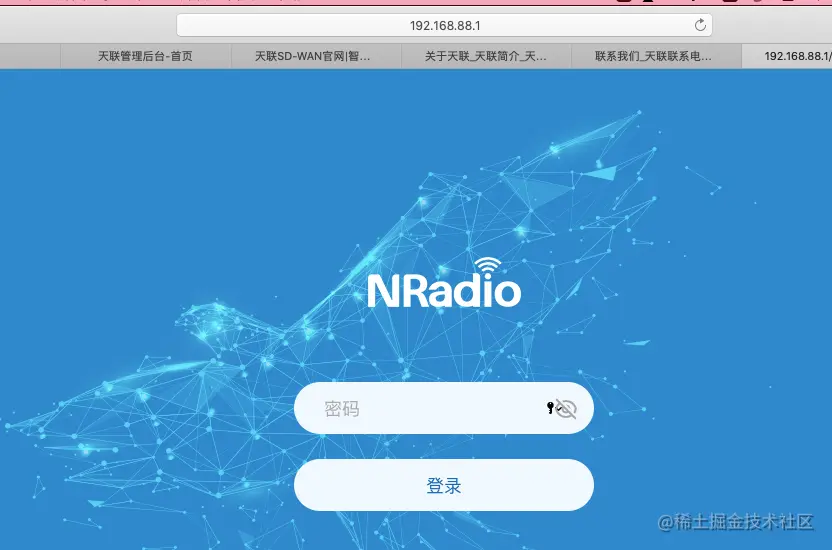Select the 关于天联_天联简介 tab
832x550 pixels.
486,56
